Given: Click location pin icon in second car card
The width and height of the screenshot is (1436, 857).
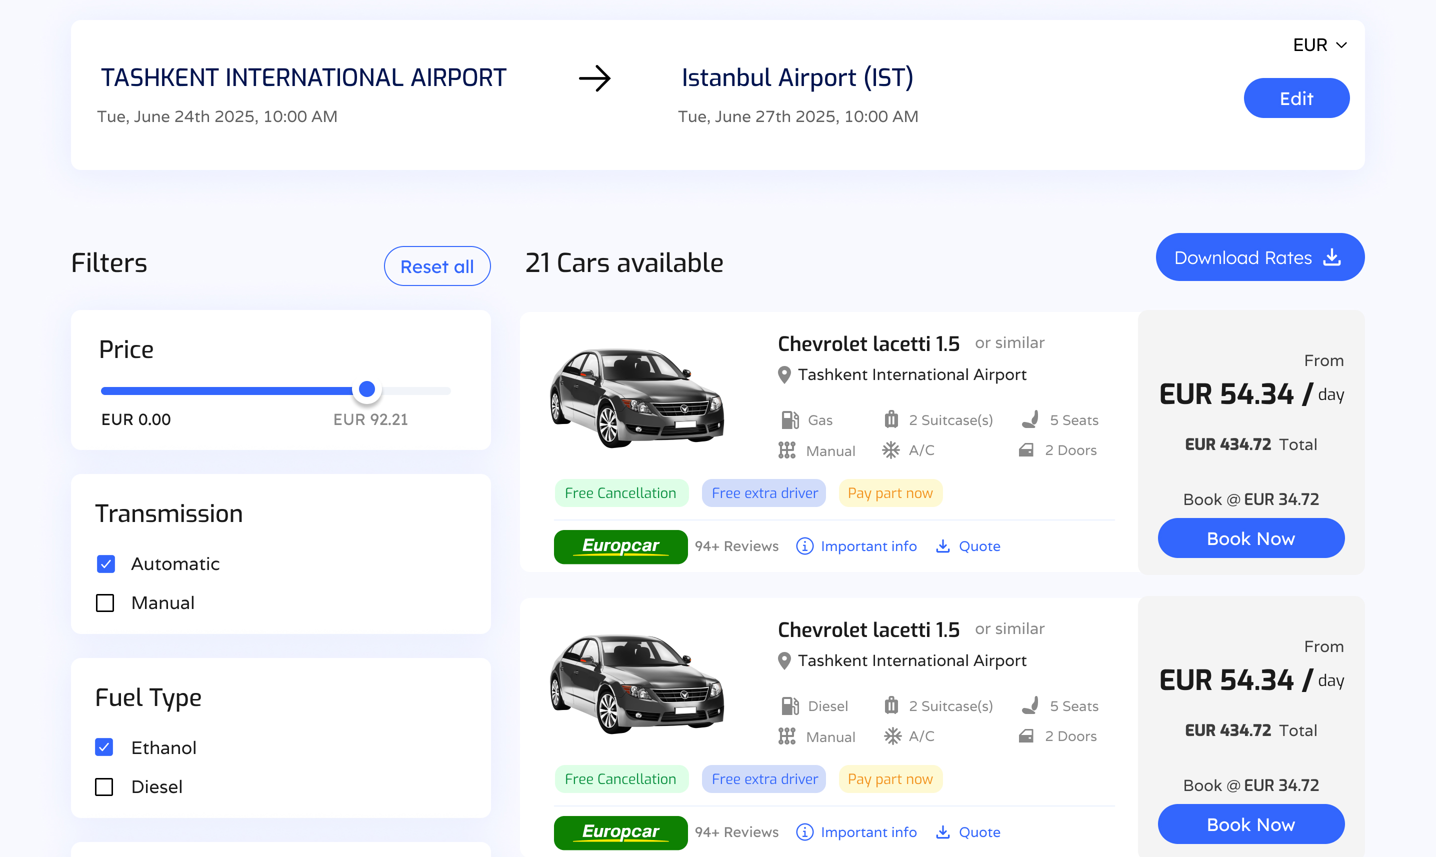Looking at the screenshot, I should [784, 661].
